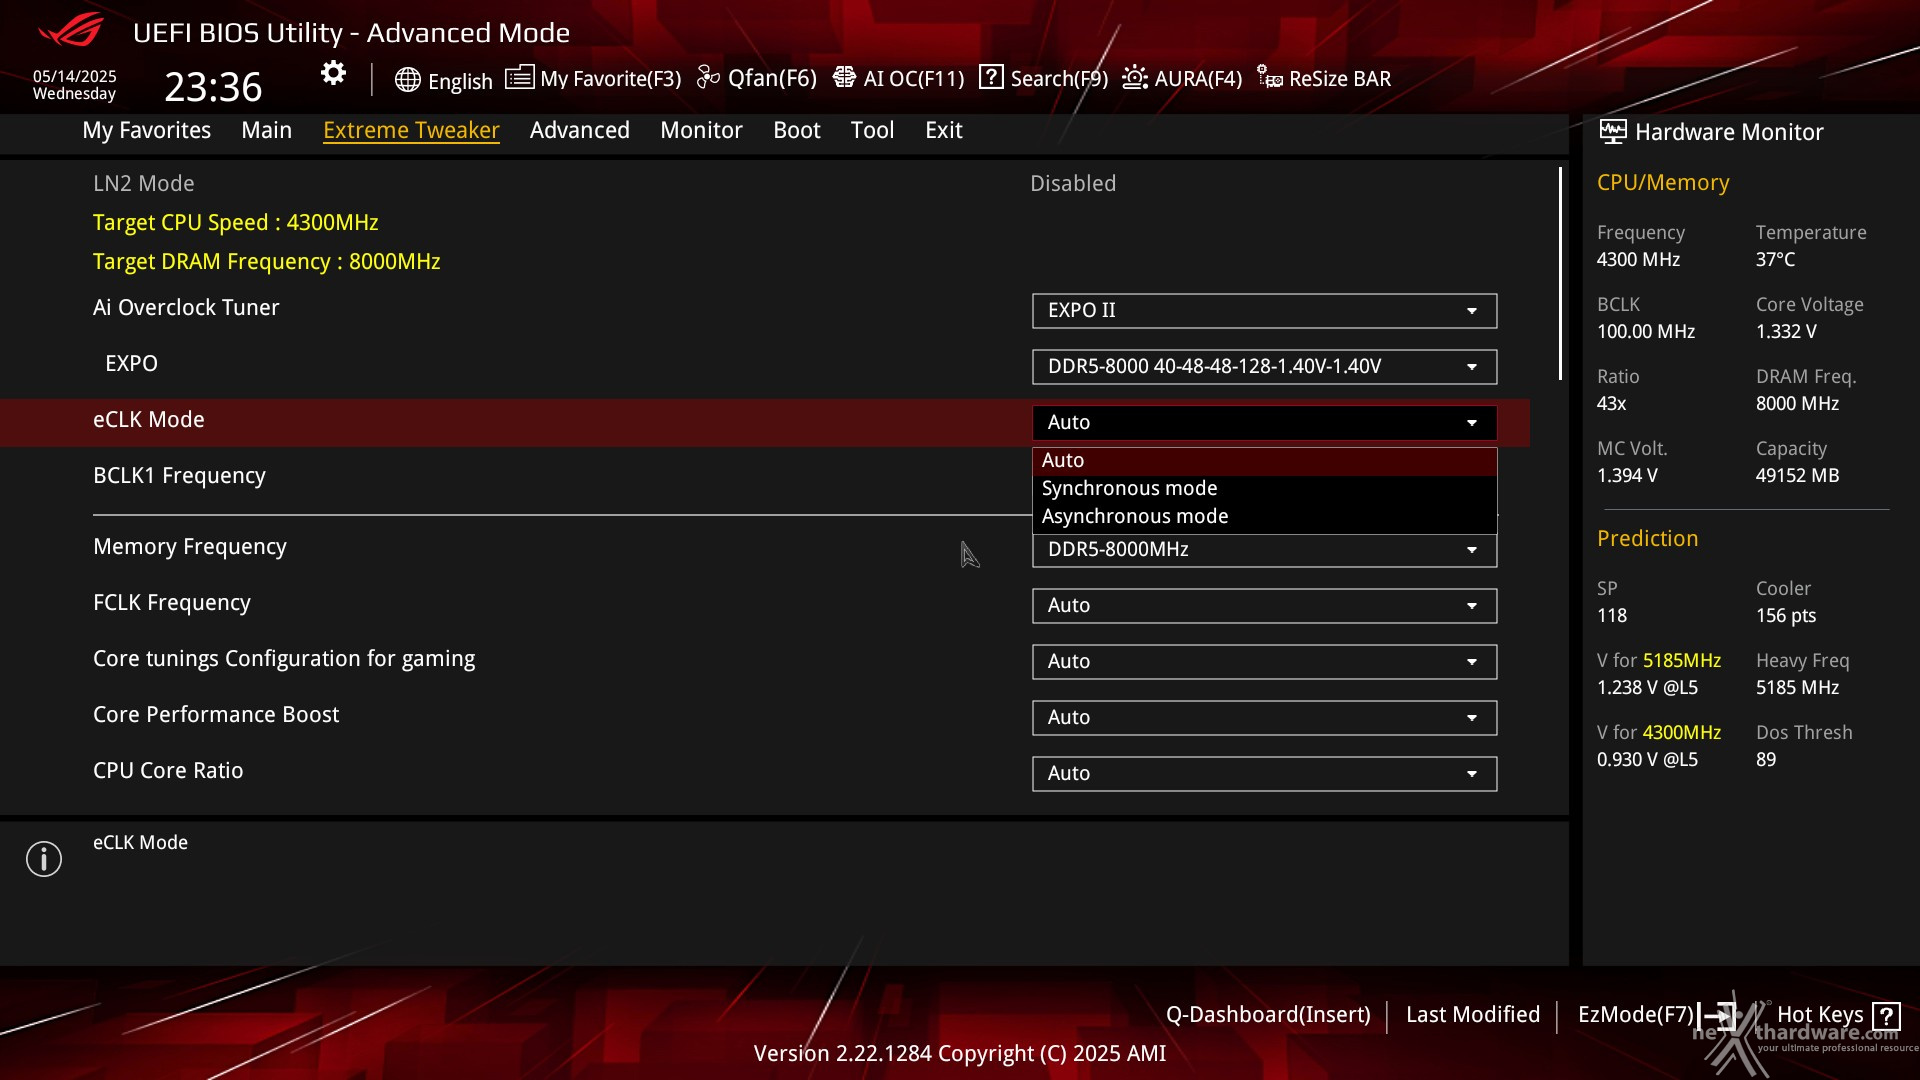Click the Hot Keys question mark icon
This screenshot has height=1080, width=1920.
[x=1886, y=1016]
